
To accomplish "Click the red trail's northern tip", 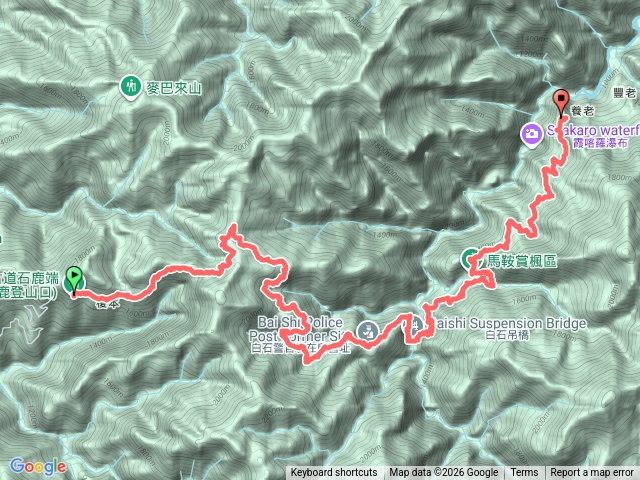I will (233, 225).
